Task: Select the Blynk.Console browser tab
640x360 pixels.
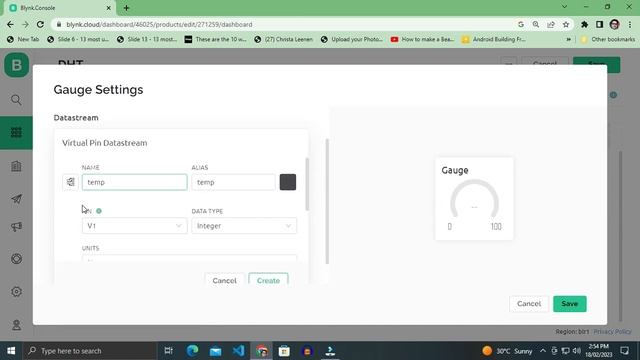Action: pos(60,8)
